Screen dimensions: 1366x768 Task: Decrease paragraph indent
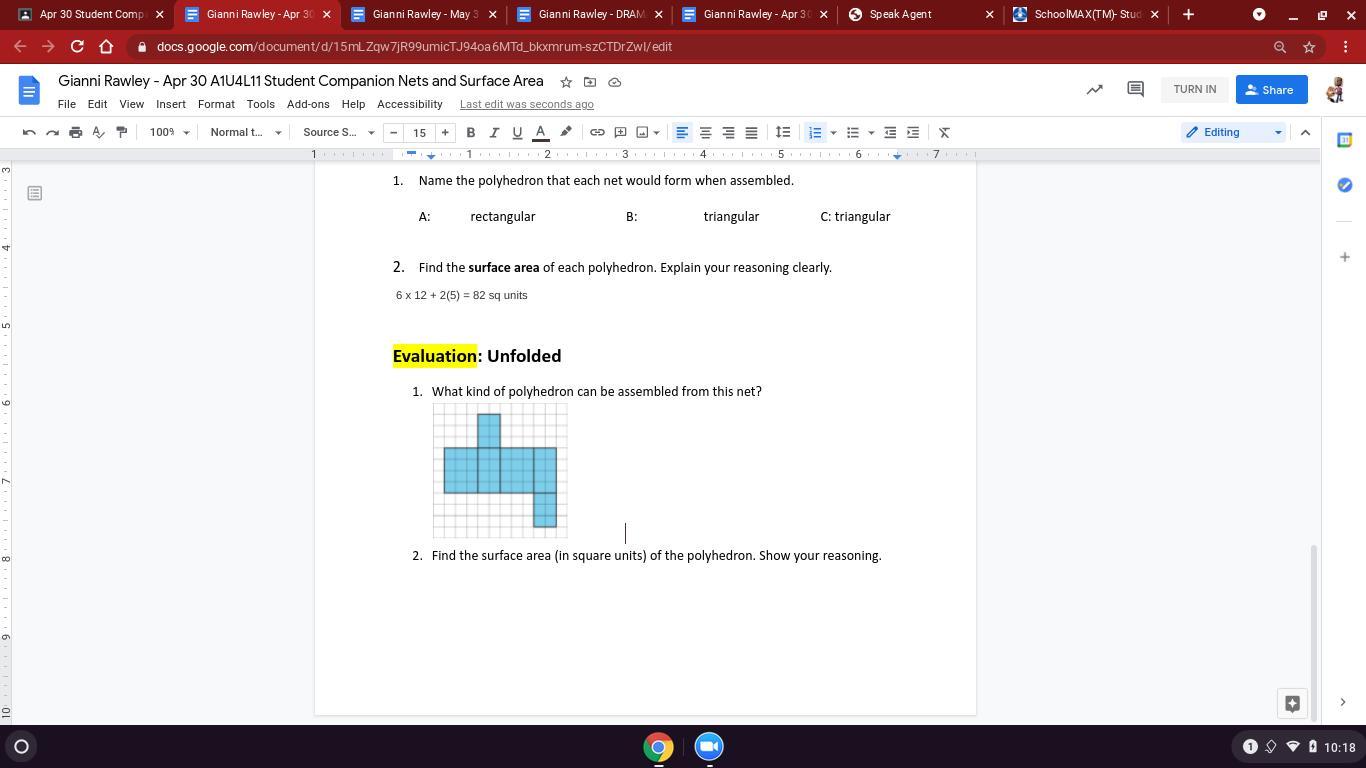(x=890, y=132)
